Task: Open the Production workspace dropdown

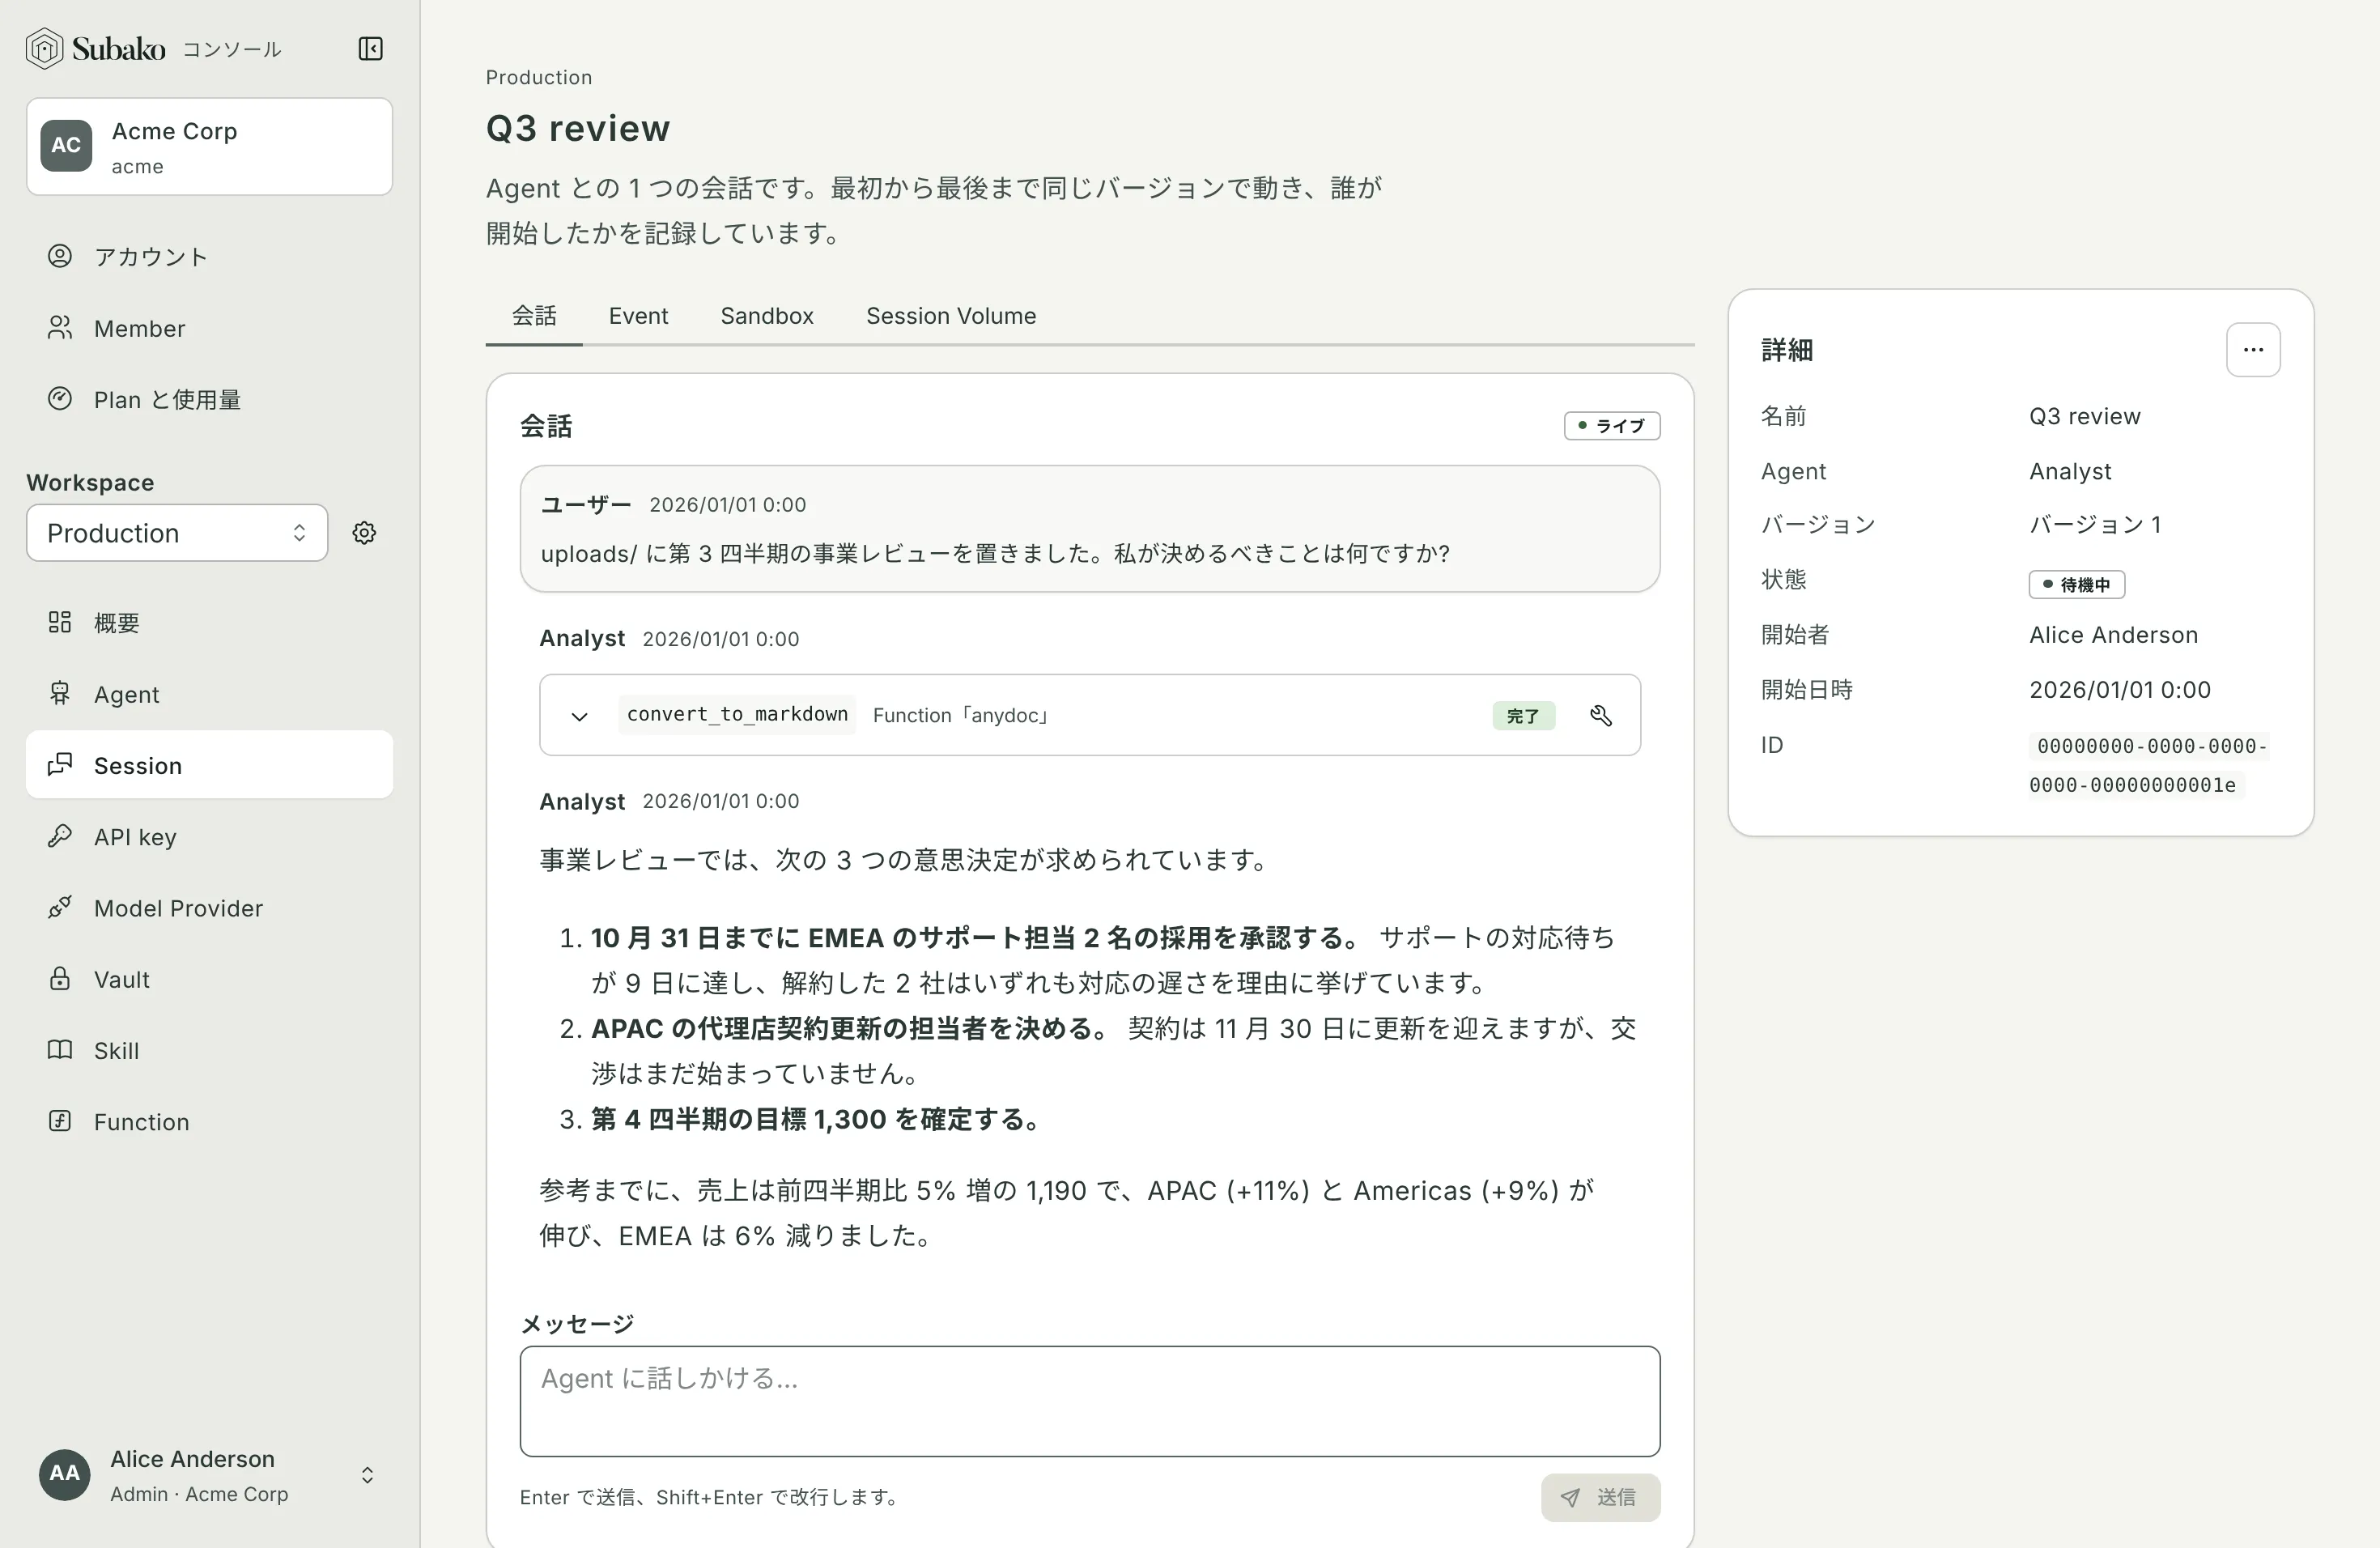Action: click(x=177, y=533)
